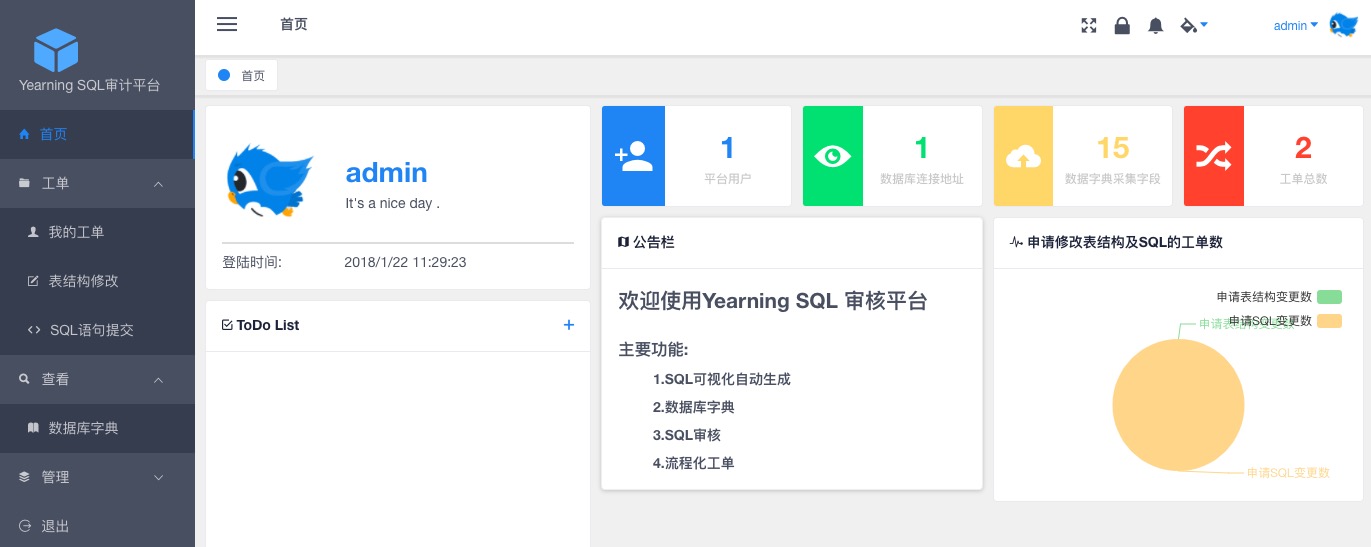Collapse the 工单 sidebar menu group
The width and height of the screenshot is (1371, 547).
pyautogui.click(x=97, y=184)
